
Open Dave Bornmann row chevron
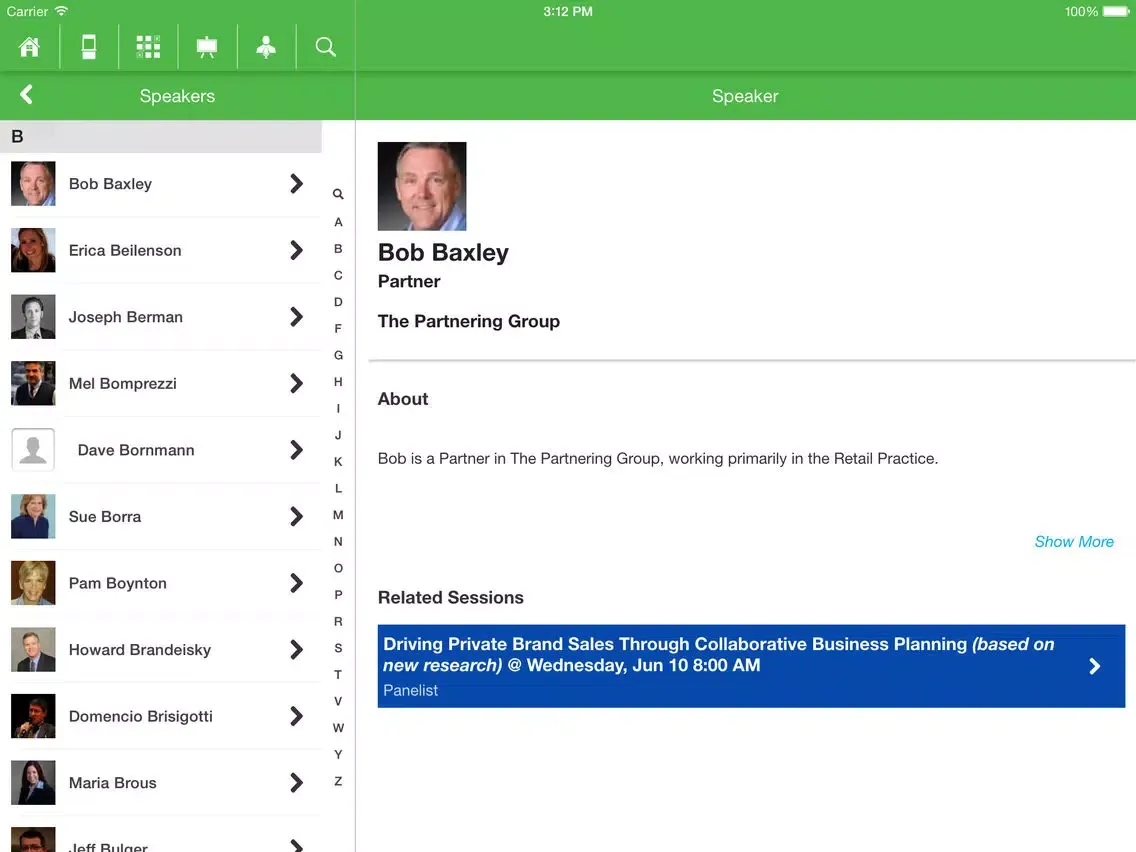(x=296, y=450)
